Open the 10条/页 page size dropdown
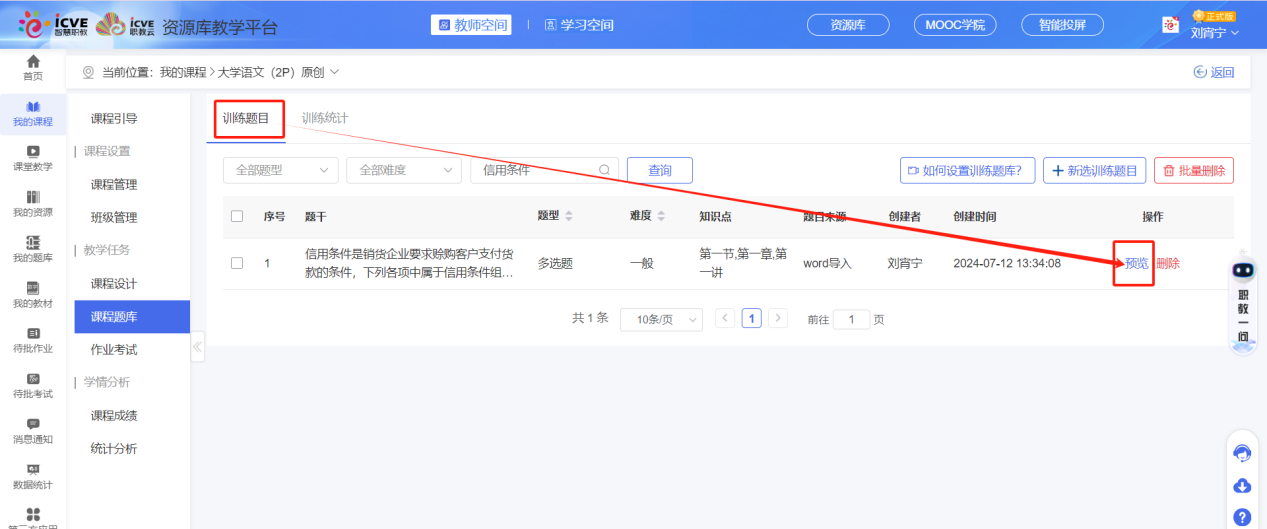This screenshot has height=529, width=1267. [x=660, y=319]
